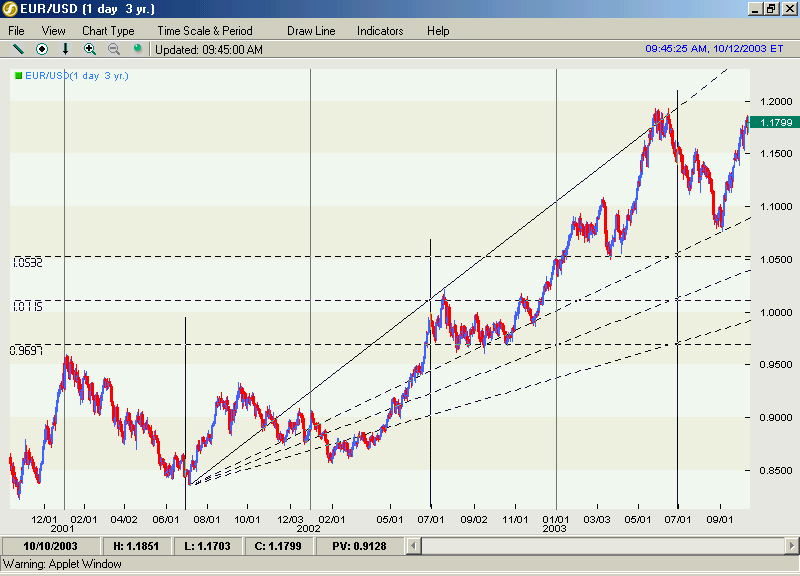Click the 1.0115 horizontal line label

coord(28,306)
